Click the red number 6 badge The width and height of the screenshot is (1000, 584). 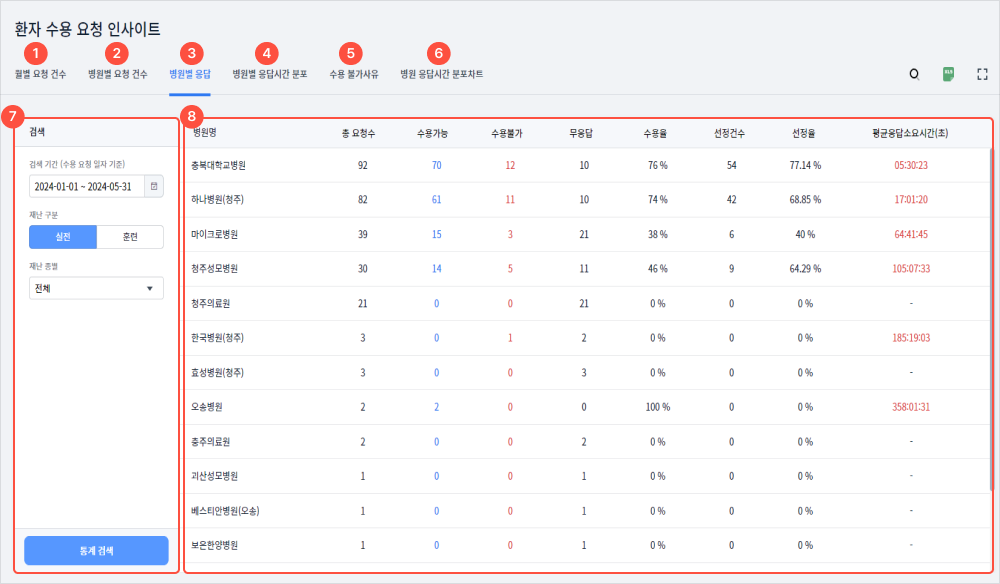(438, 53)
